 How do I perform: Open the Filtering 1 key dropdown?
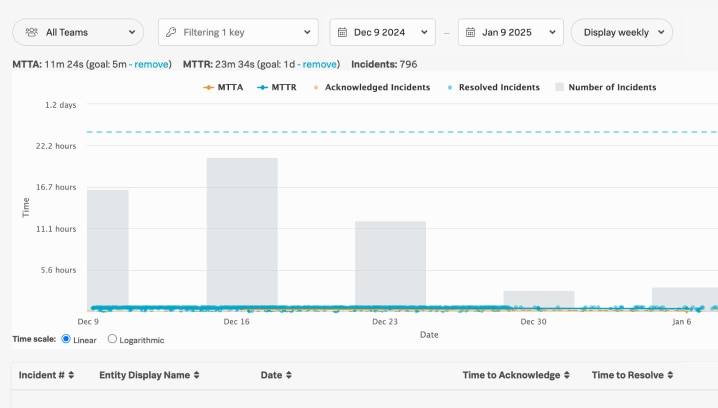click(x=238, y=32)
